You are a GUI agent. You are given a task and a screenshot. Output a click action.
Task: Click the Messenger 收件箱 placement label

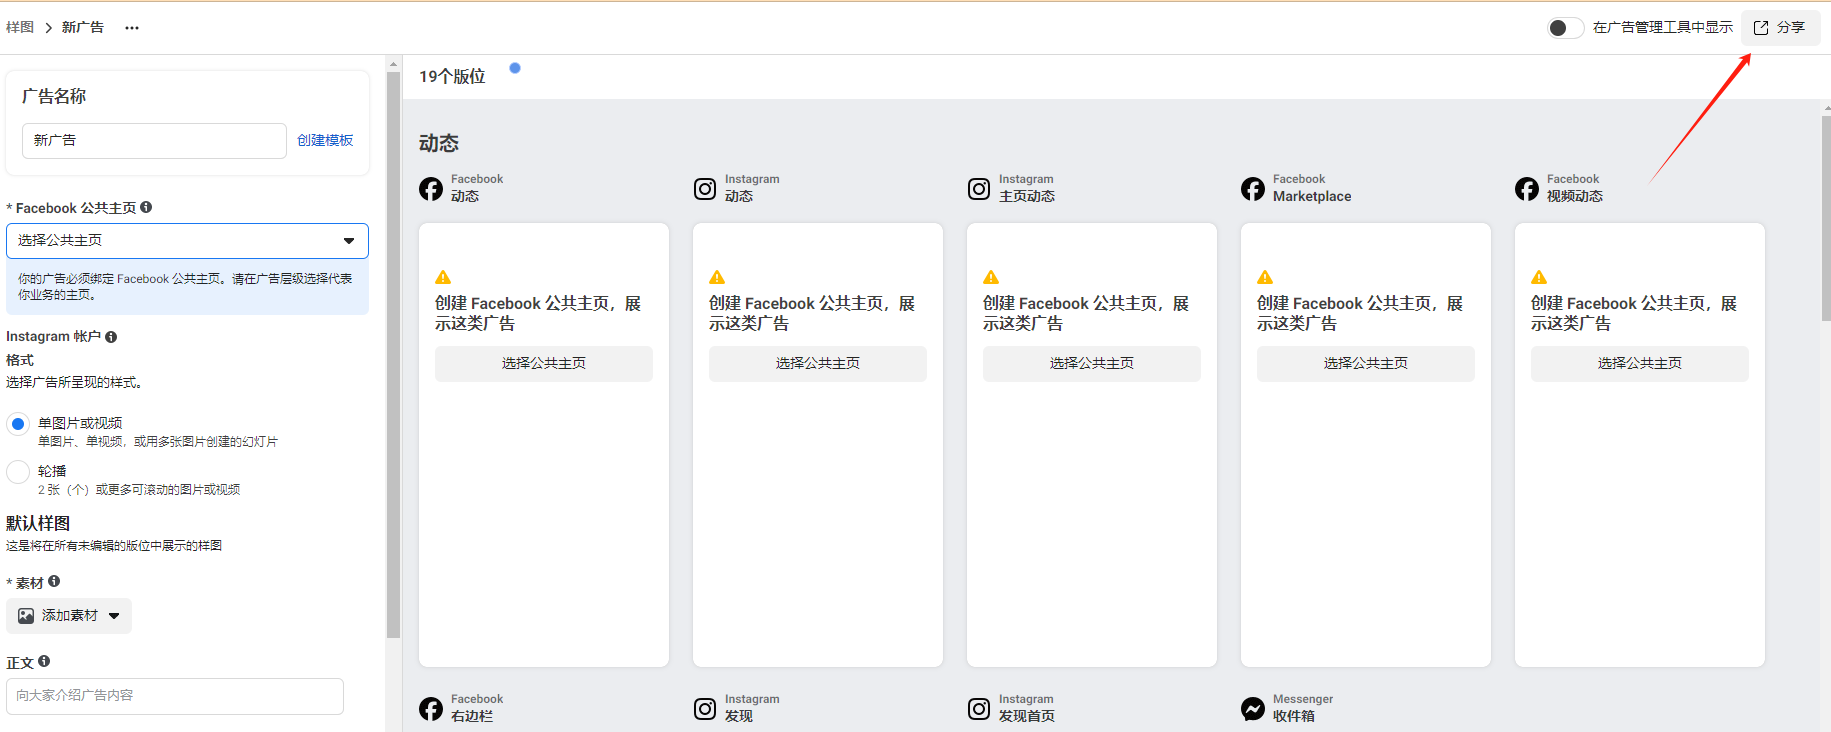click(x=1303, y=708)
